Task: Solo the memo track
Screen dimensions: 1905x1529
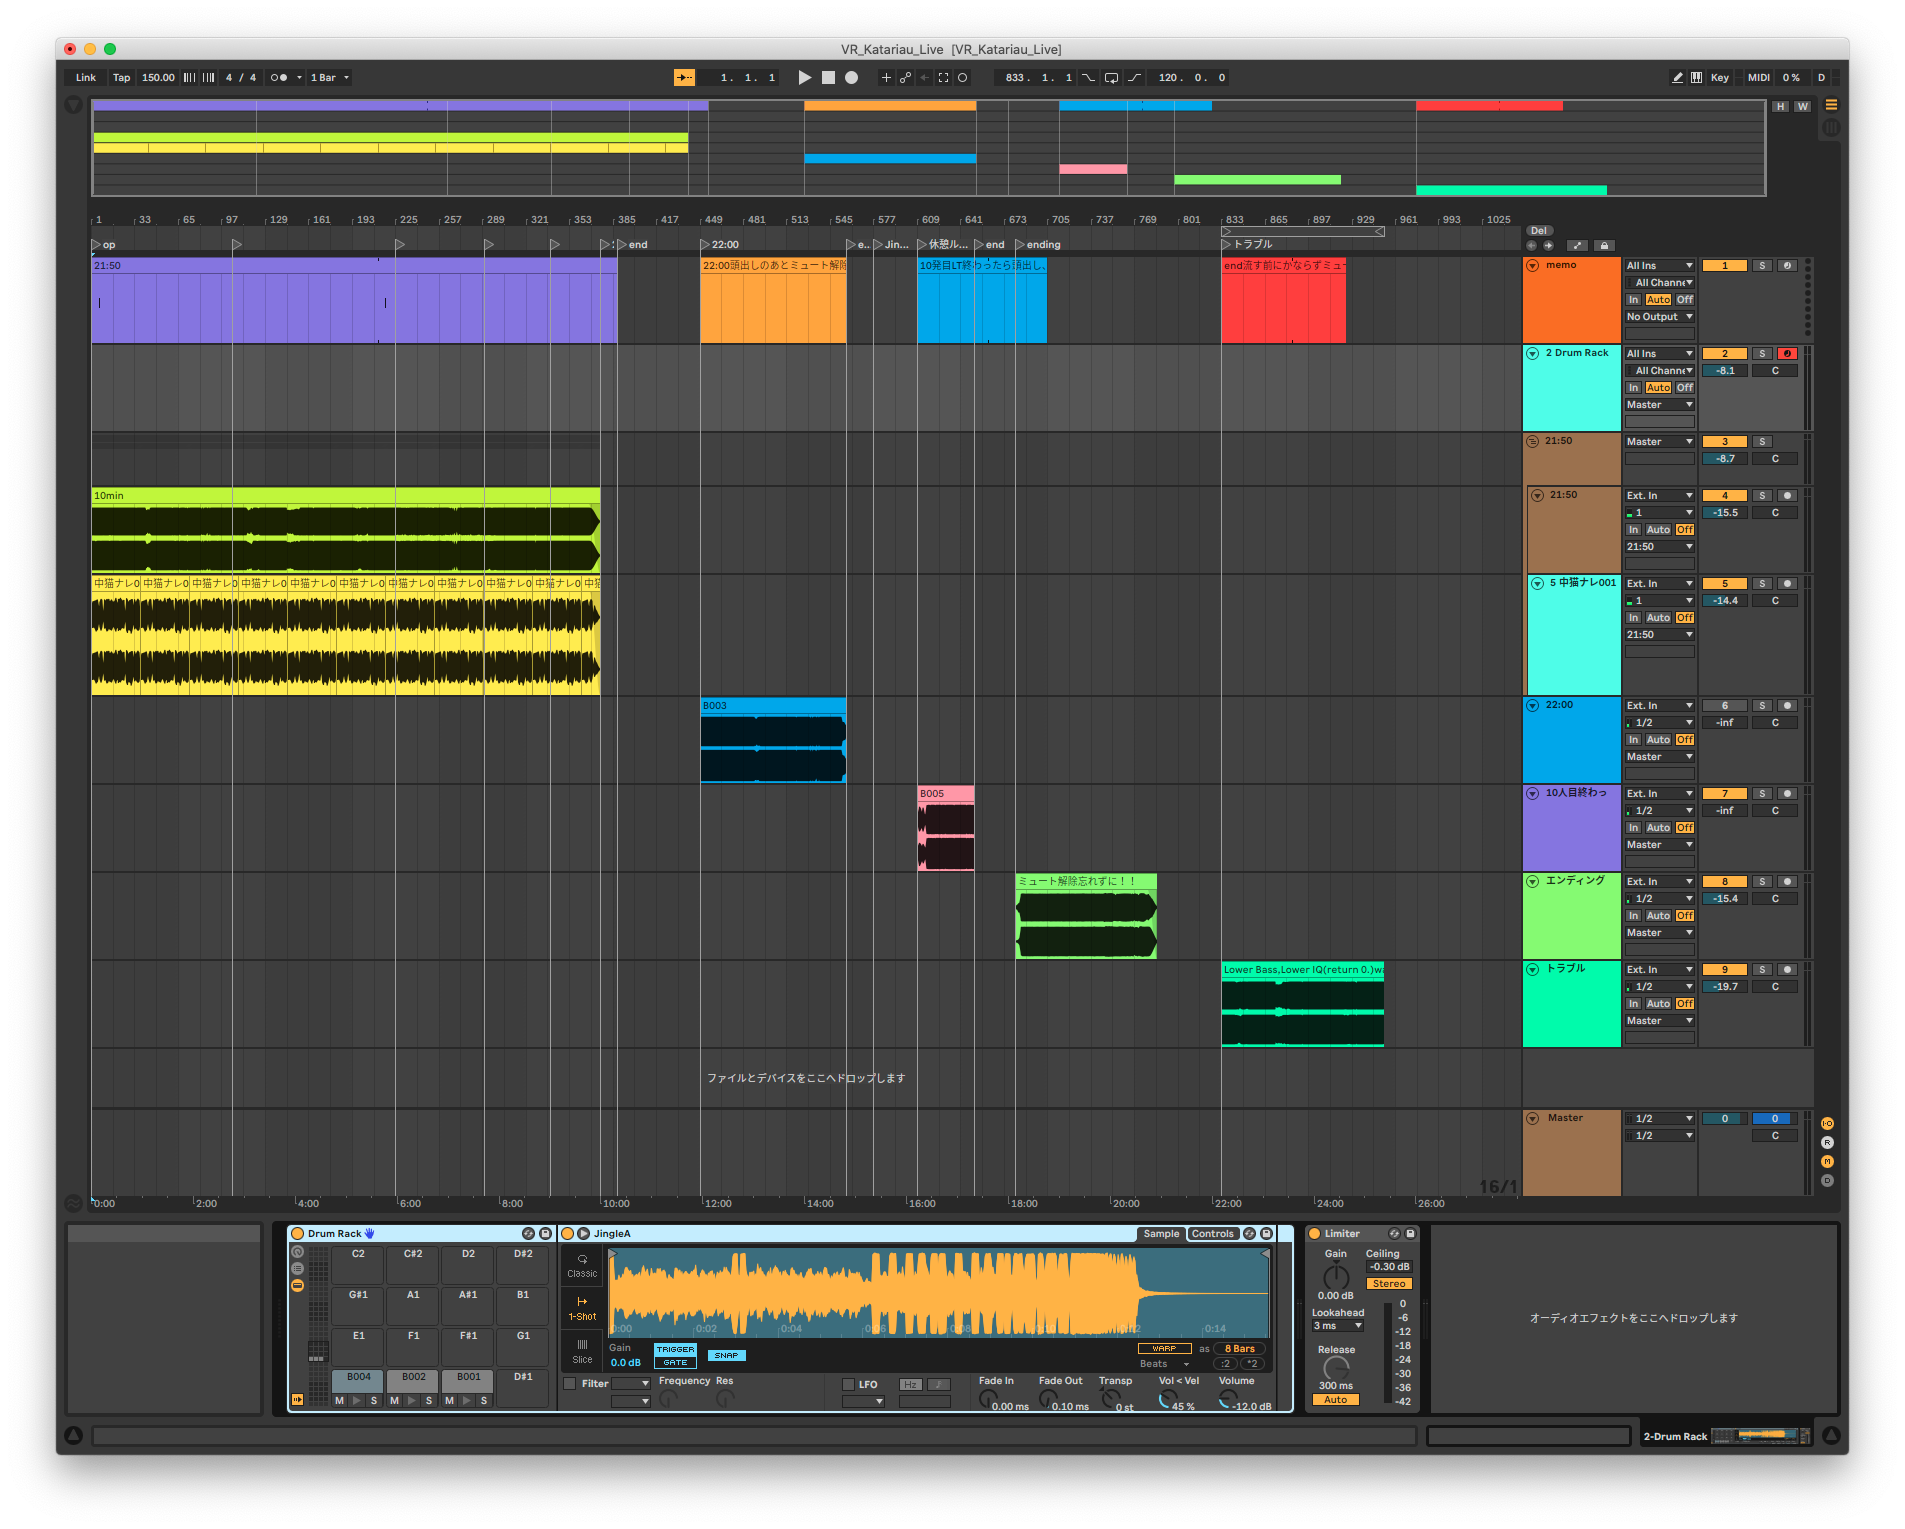Action: pos(1763,266)
